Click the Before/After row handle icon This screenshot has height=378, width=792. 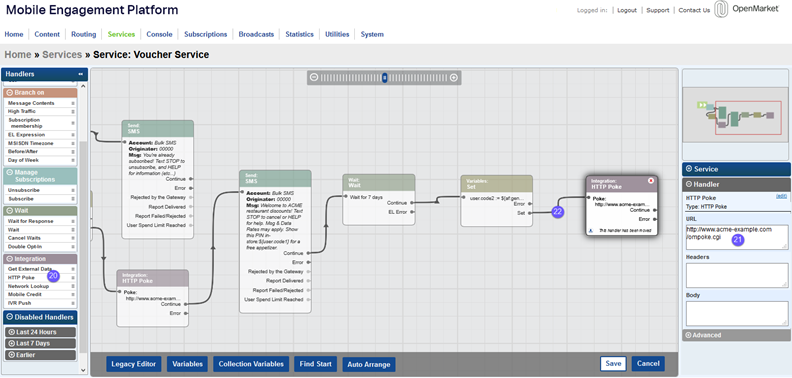click(x=73, y=152)
